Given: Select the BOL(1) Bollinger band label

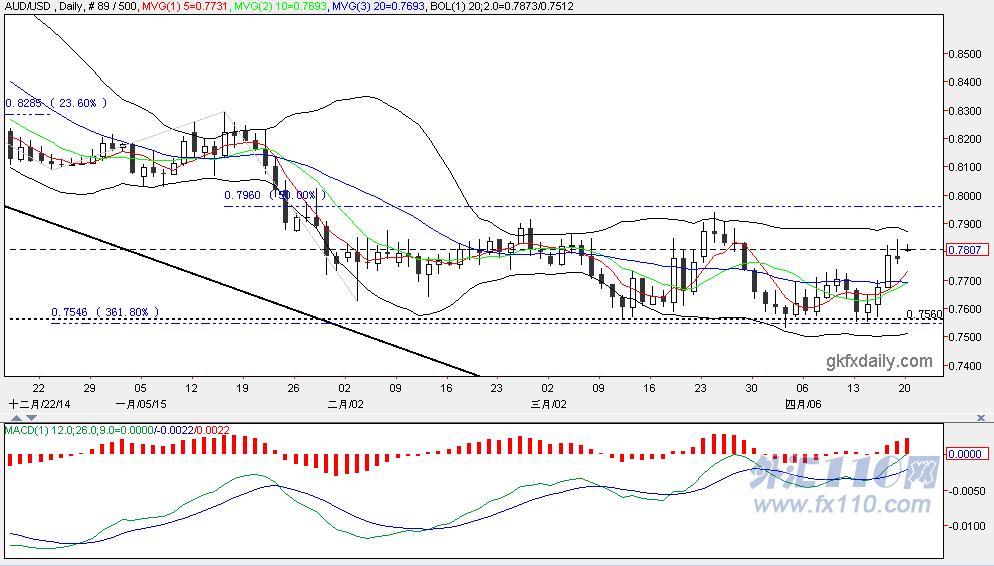Looking at the screenshot, I should (x=501, y=6).
